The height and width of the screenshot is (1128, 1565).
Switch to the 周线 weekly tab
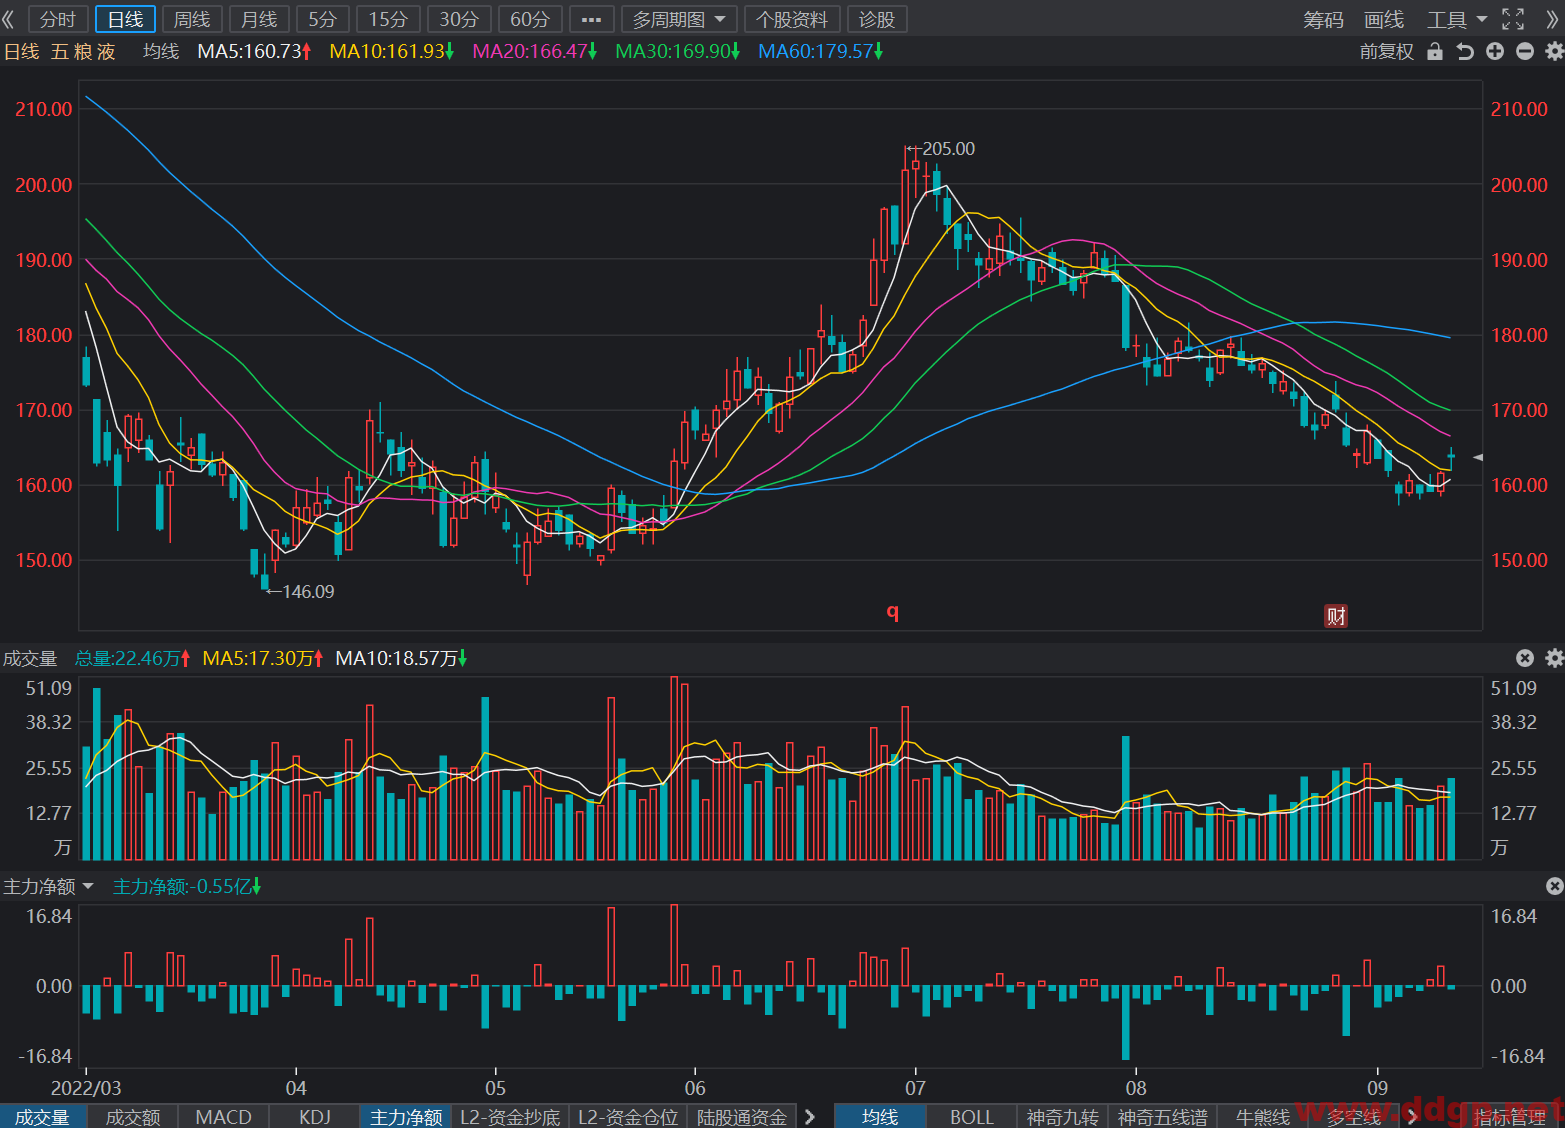tap(192, 19)
